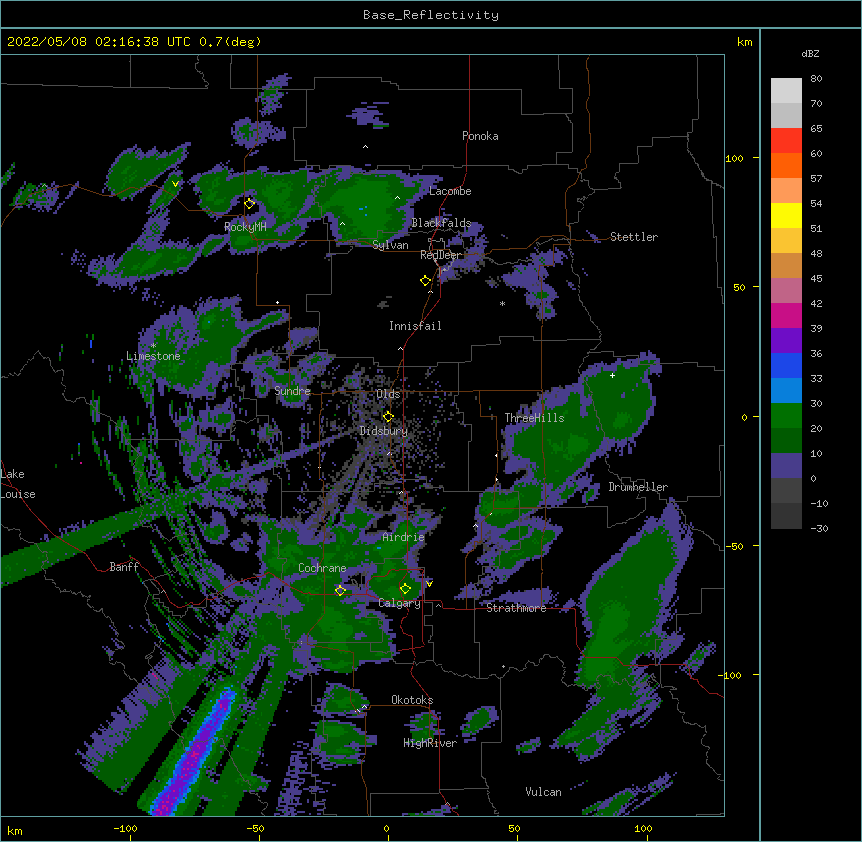Click the RockyMH city label
The image size is (862, 842).
click(x=245, y=227)
